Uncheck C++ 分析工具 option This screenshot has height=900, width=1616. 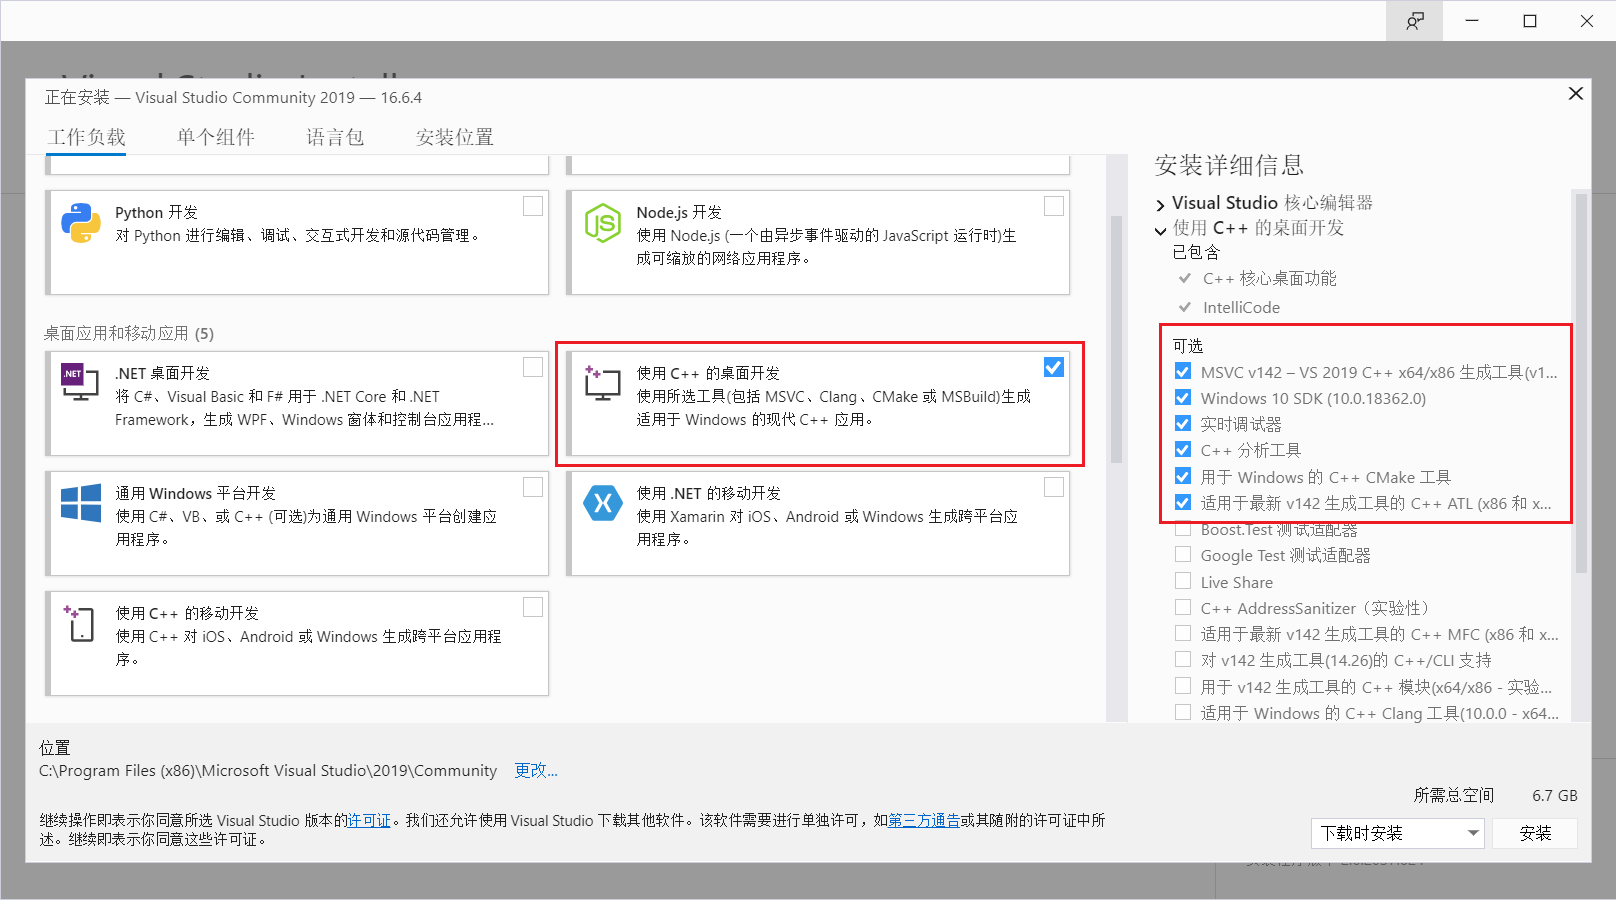[1183, 449]
